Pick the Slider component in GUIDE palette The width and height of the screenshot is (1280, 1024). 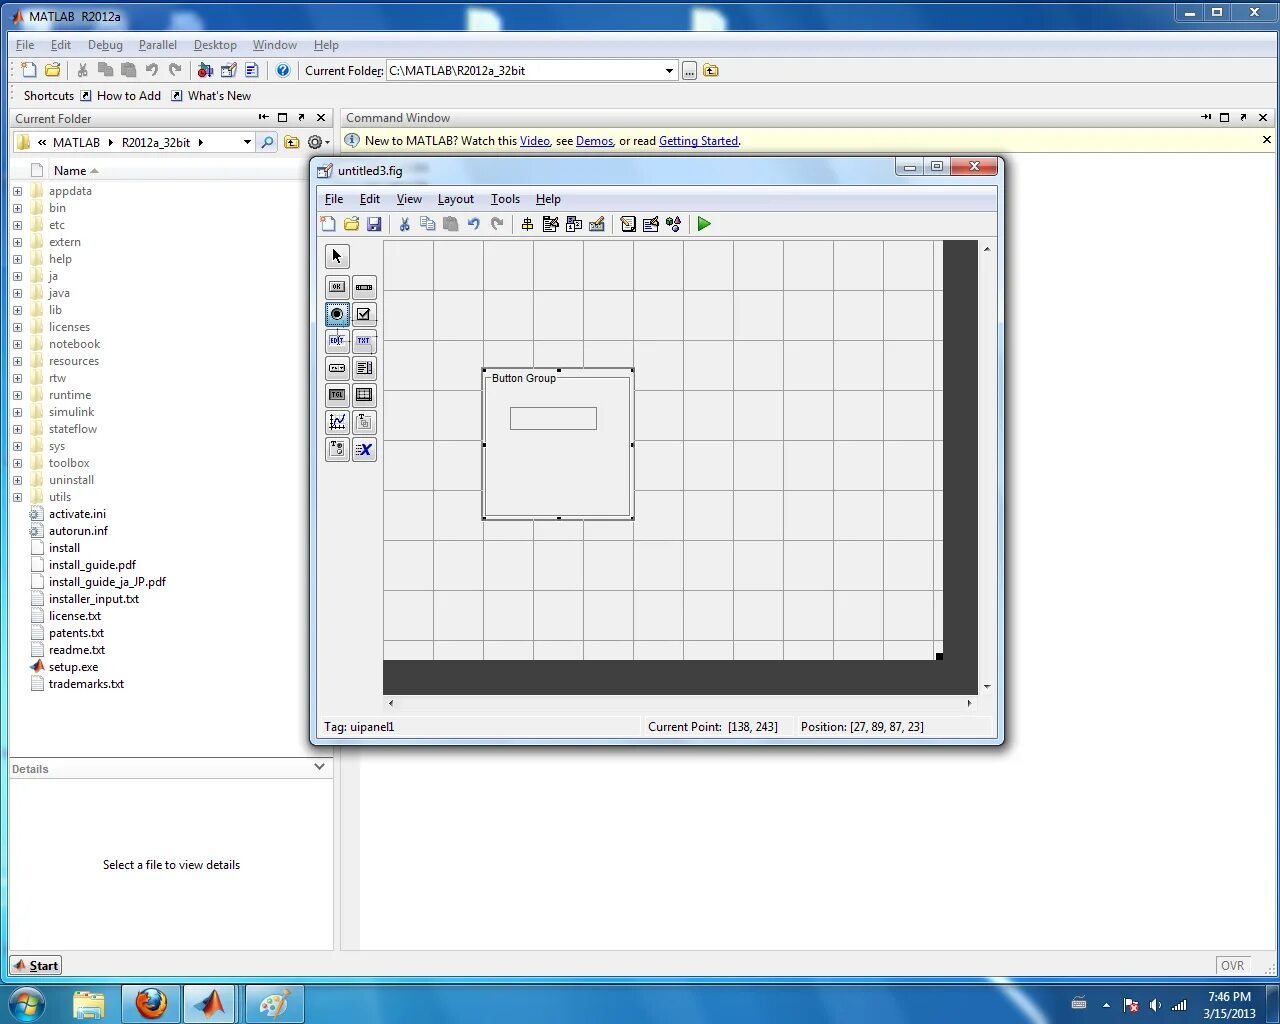(x=364, y=287)
